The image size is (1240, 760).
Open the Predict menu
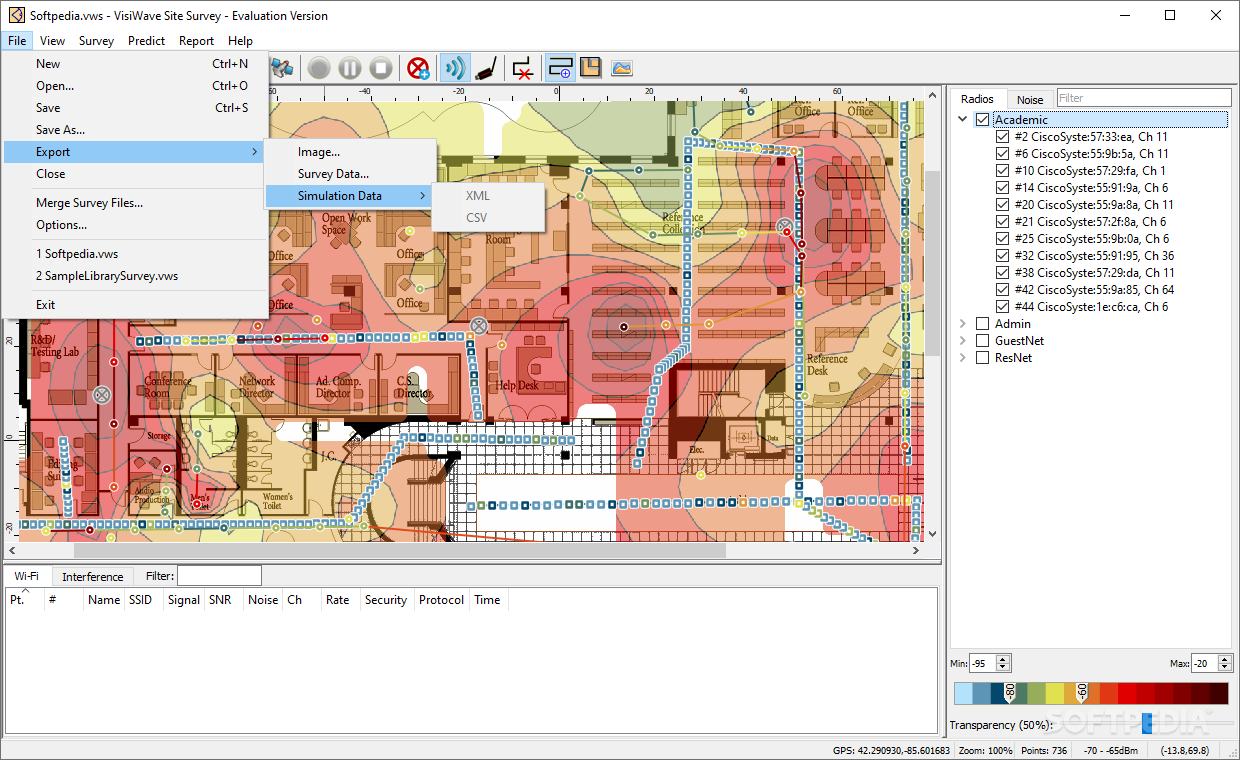pos(147,41)
